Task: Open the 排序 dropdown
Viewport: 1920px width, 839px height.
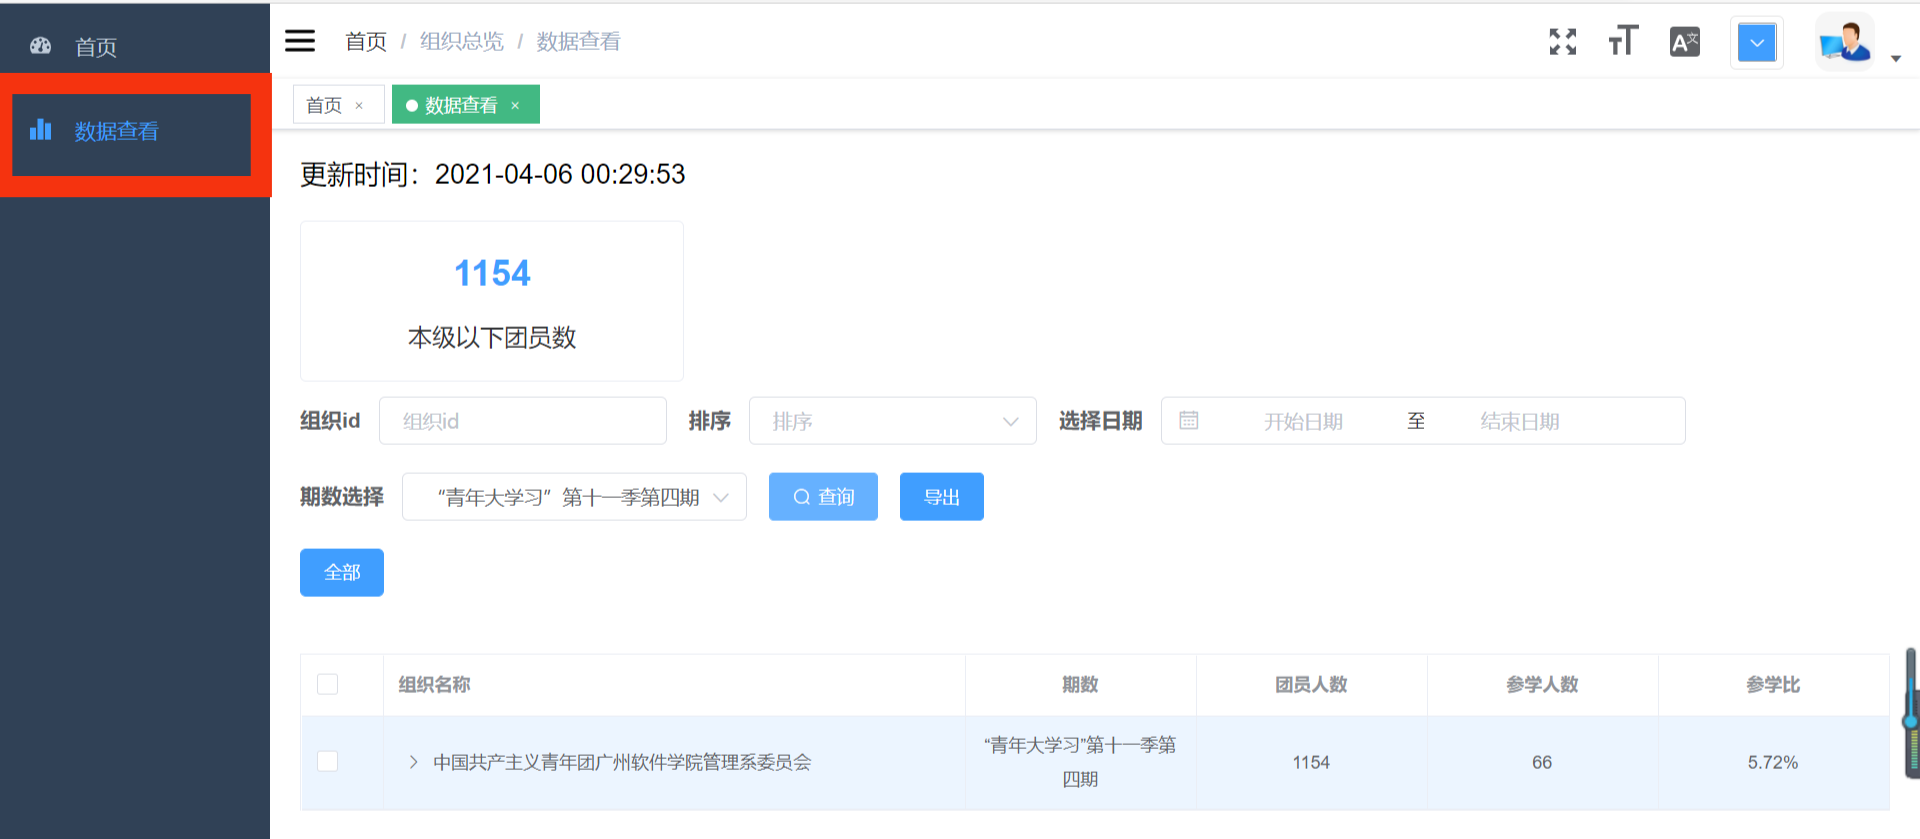Action: click(x=892, y=421)
